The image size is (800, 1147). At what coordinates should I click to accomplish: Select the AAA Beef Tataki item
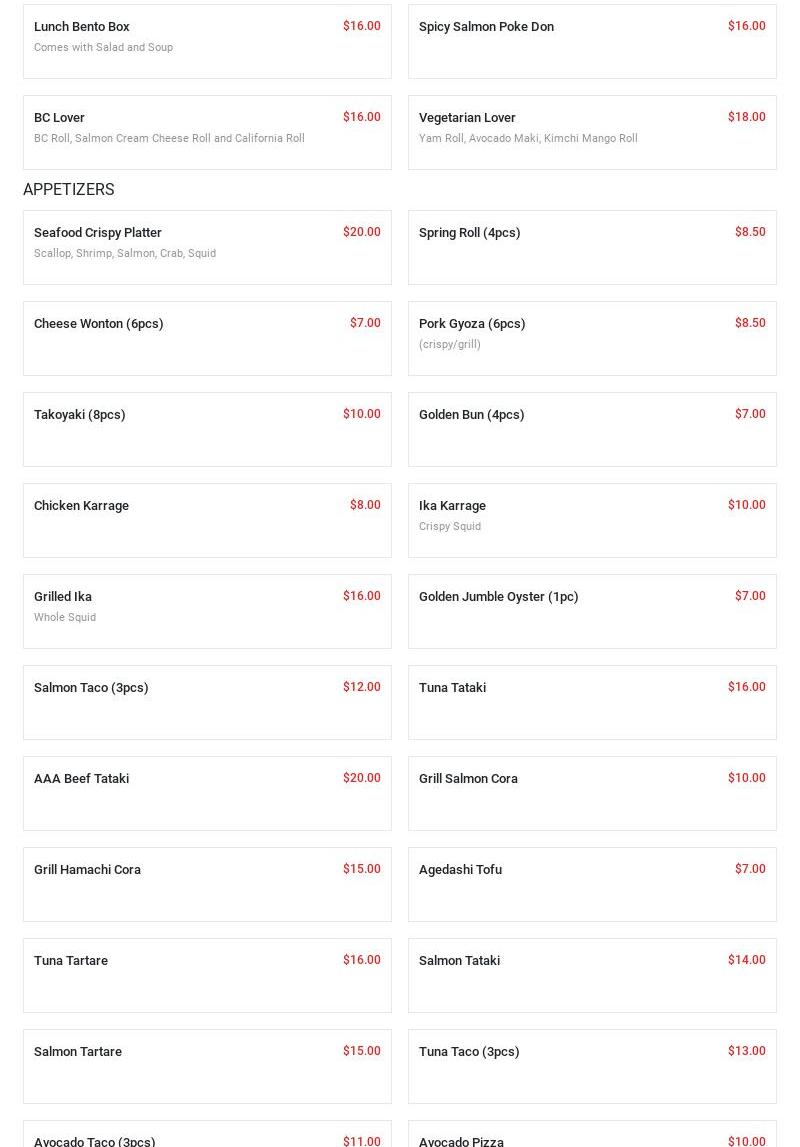(207, 793)
